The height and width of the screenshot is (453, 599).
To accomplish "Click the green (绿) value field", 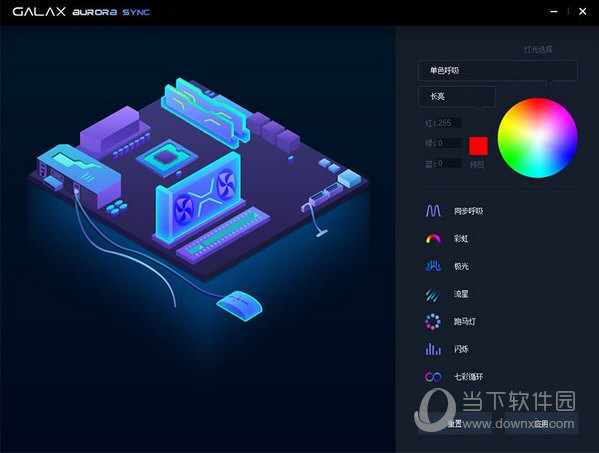I will point(449,143).
